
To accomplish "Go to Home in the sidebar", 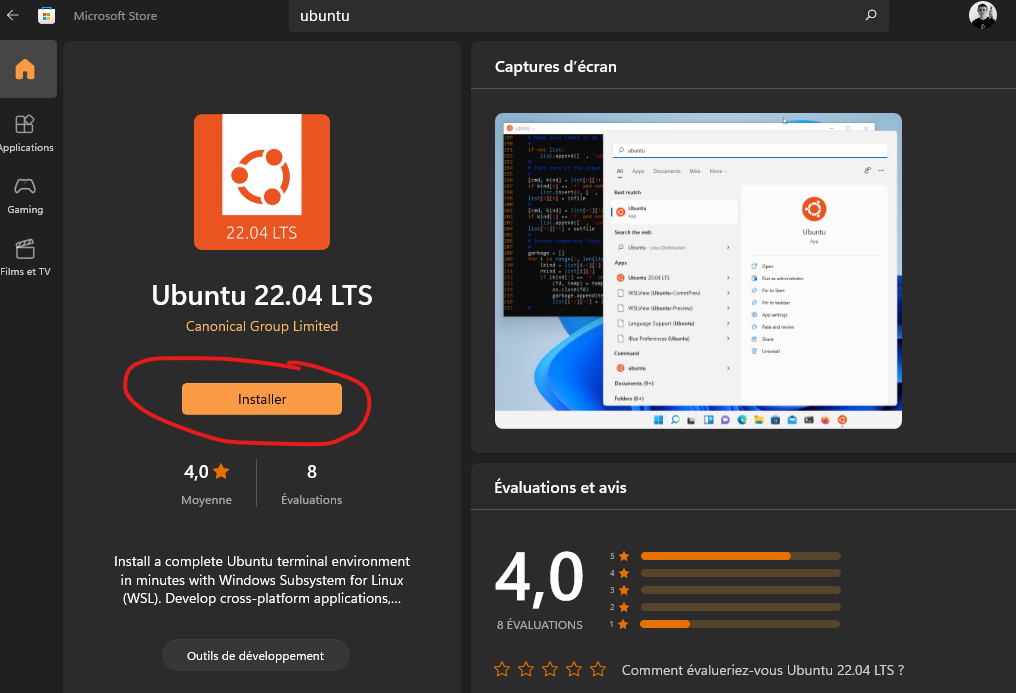I will coord(25,69).
